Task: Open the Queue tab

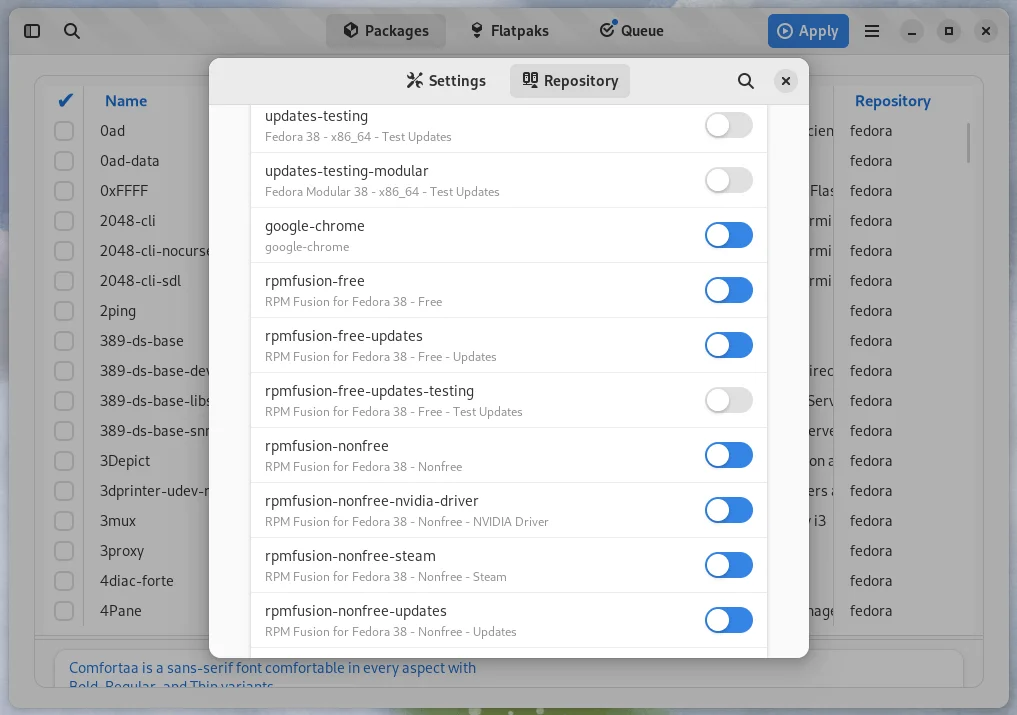Action: tap(632, 30)
